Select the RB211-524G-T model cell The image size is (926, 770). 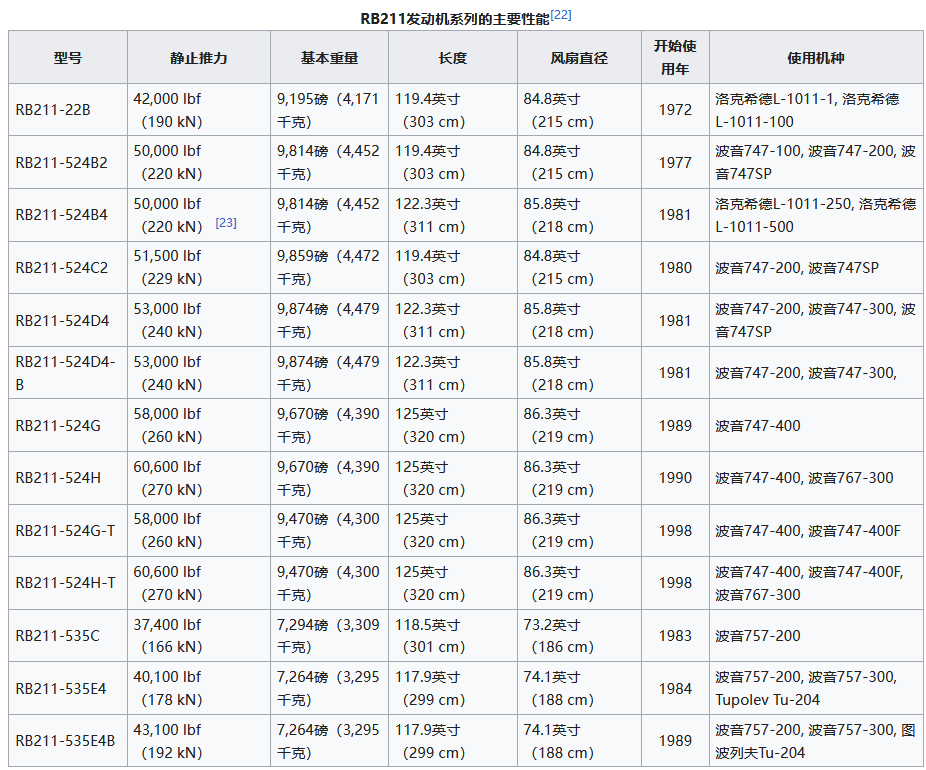(68, 530)
